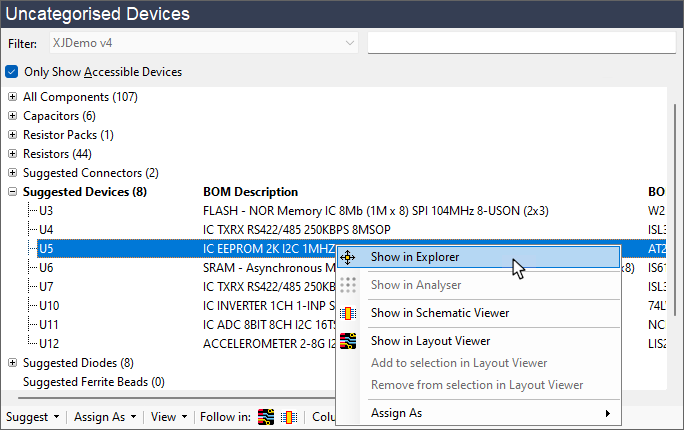684x430 pixels.
Task: Expand the Suggested Diodes group
Action: tap(12, 363)
